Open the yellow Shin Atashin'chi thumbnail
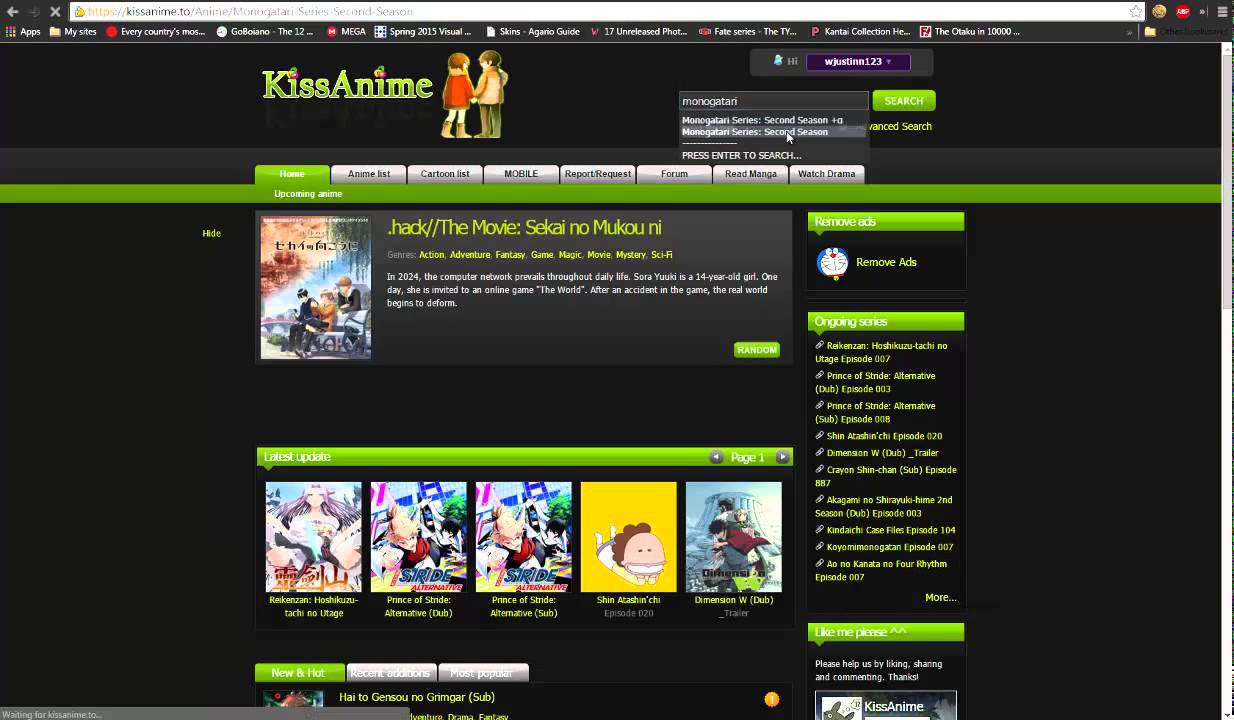This screenshot has width=1234, height=720. click(628, 537)
